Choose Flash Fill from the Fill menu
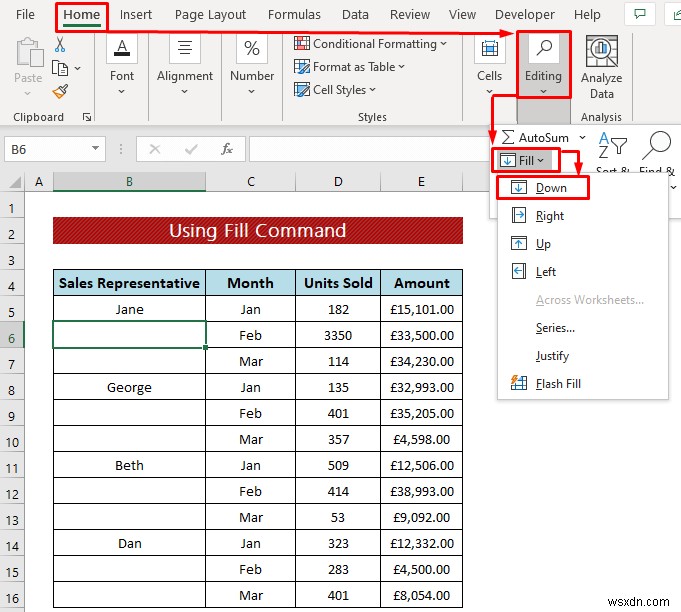The height and width of the screenshot is (612, 681). pos(582,384)
